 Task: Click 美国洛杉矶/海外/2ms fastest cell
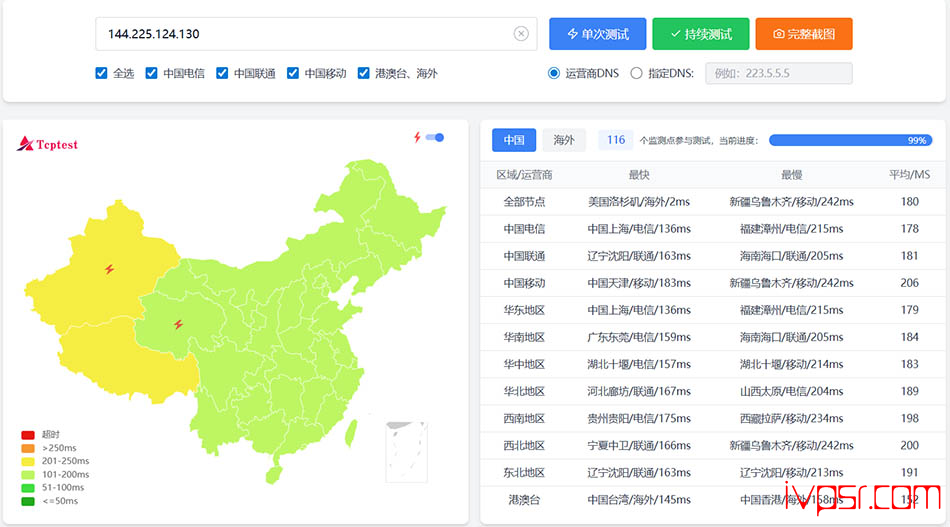[x=639, y=202]
